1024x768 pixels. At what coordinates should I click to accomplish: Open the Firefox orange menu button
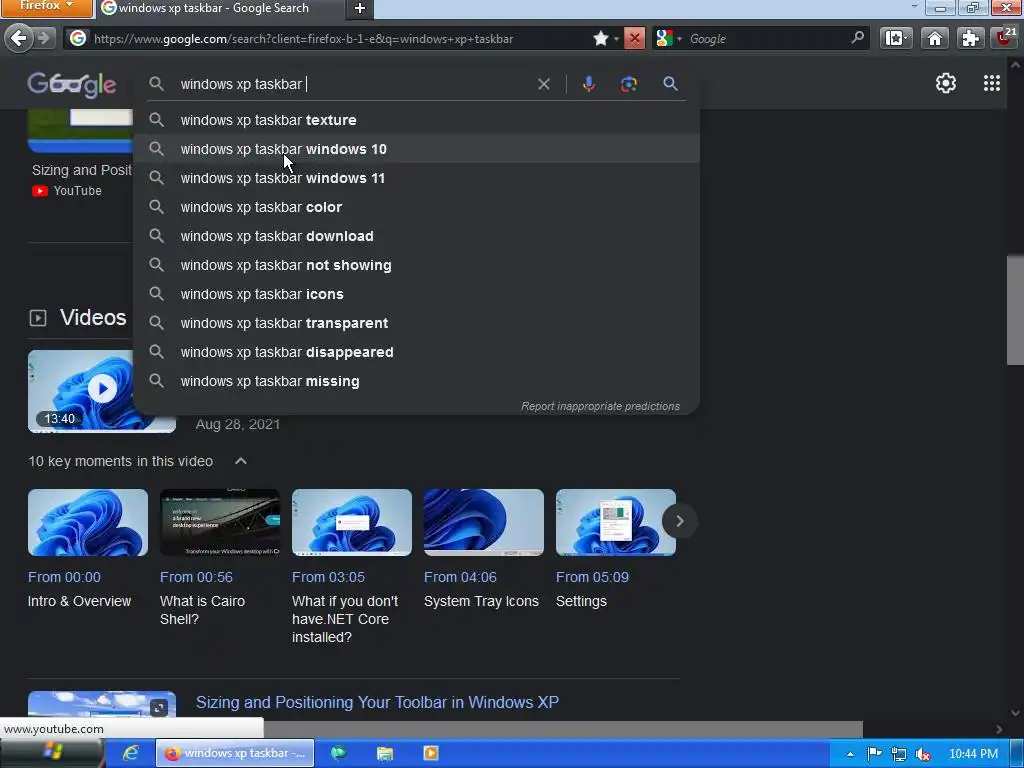[46, 8]
